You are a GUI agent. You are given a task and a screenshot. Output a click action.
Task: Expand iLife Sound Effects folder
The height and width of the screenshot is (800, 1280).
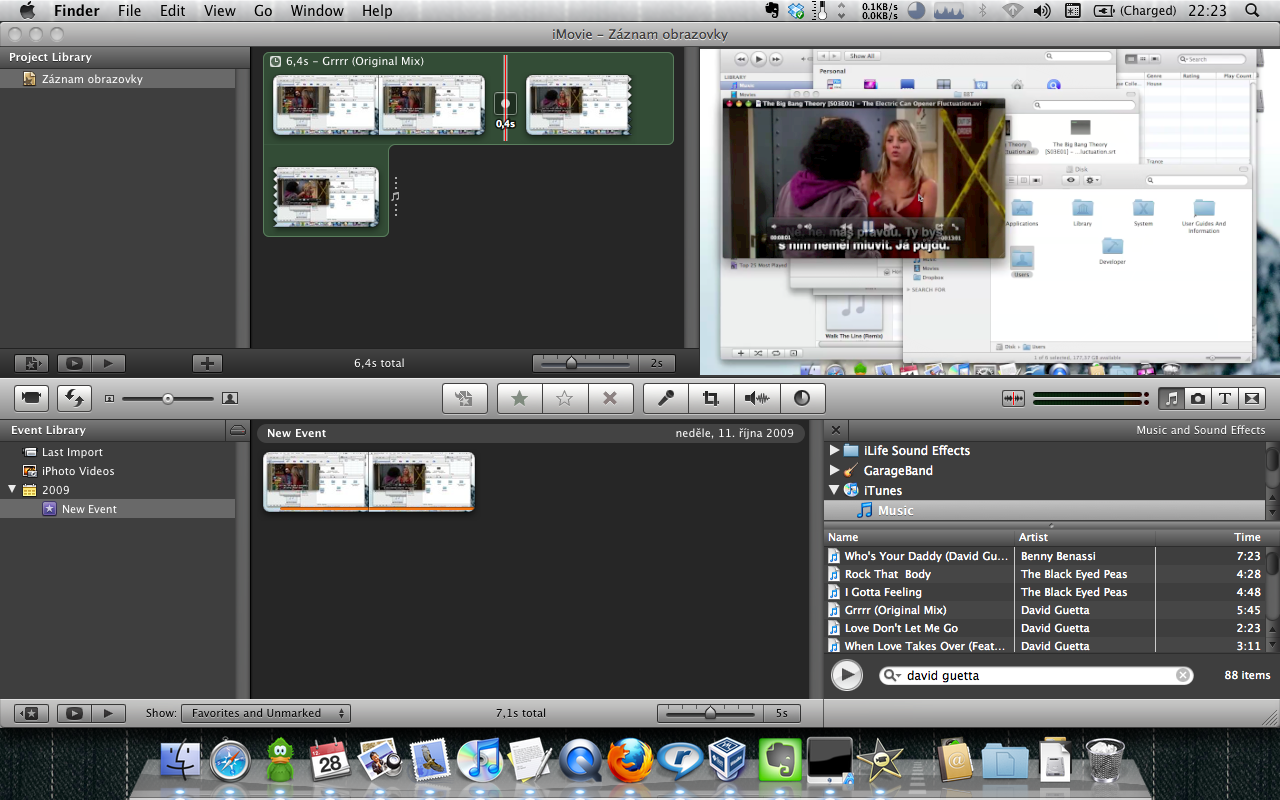coord(835,451)
